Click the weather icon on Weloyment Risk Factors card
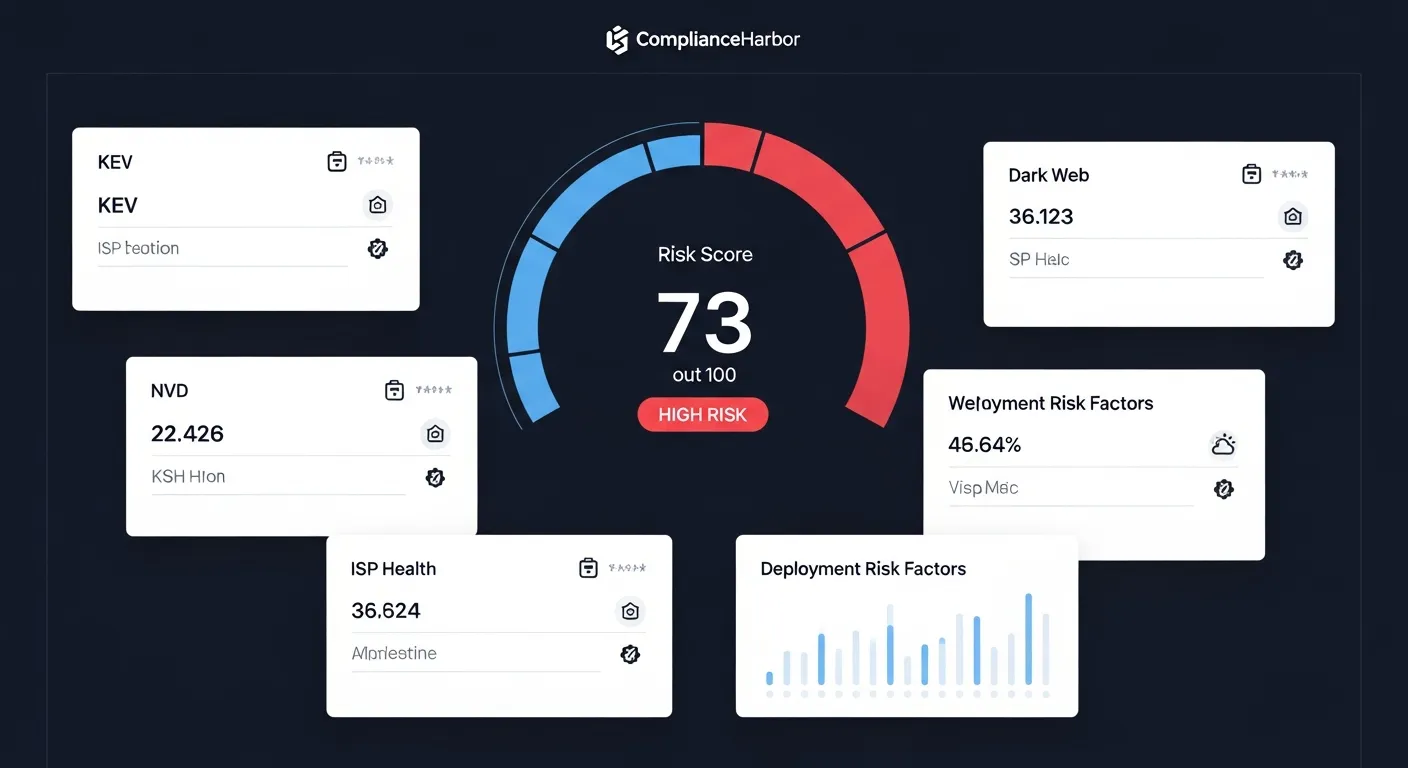 click(x=1223, y=444)
